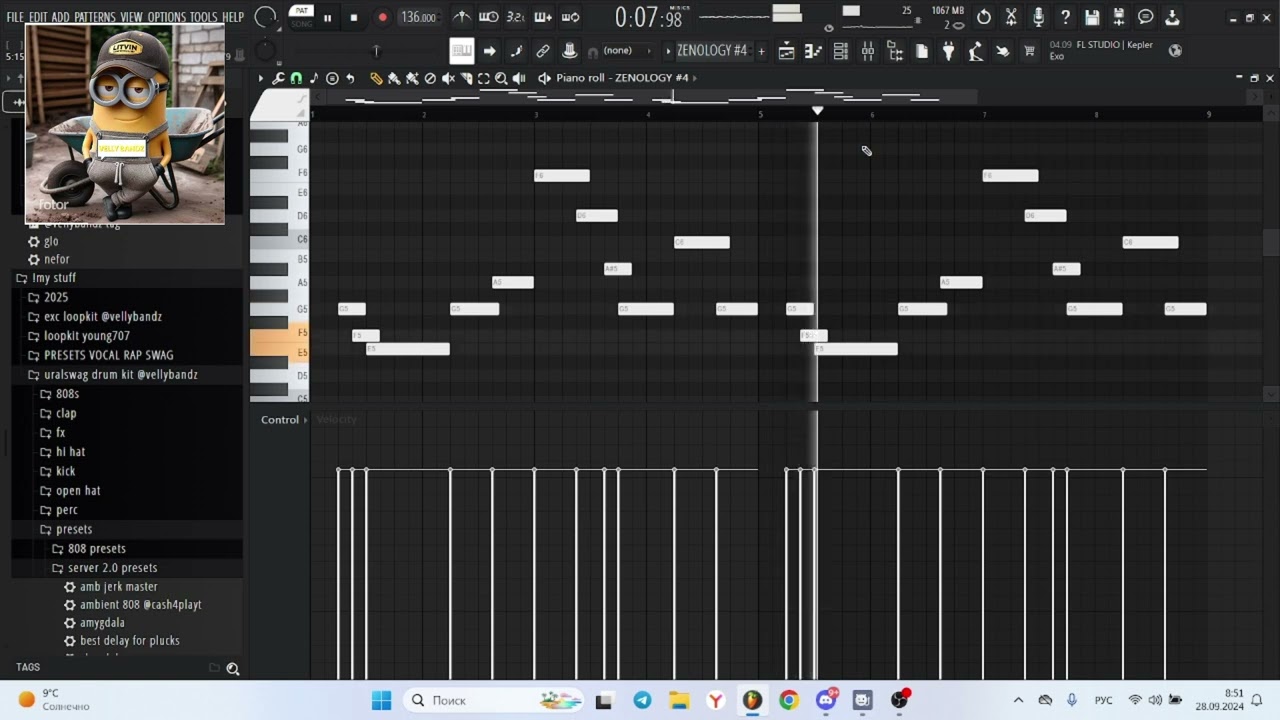Select the Draw pencil tool in piano roll

point(376,78)
